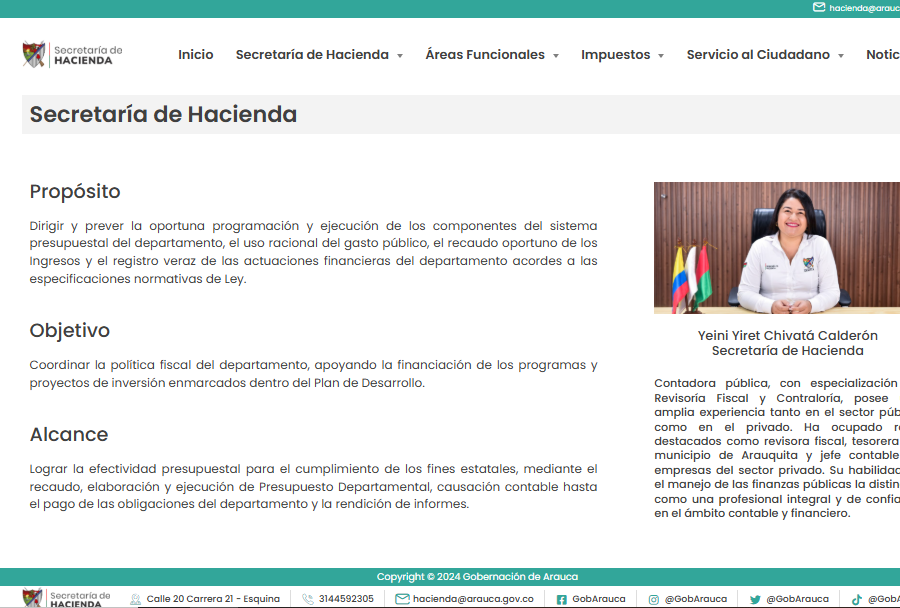
Task: Expand the Servicio al Ciudadano dropdown arrow
Action: click(841, 56)
